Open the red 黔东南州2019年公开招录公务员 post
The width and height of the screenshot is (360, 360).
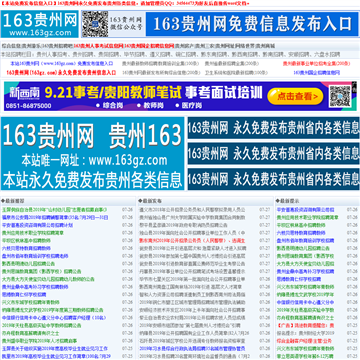click(x=192, y=241)
